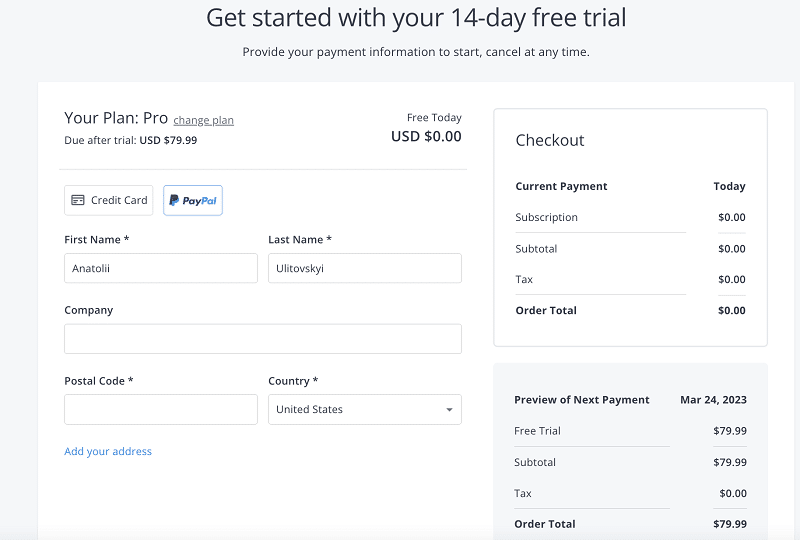Focus the Last Name field
The height and width of the screenshot is (540, 800).
click(365, 268)
